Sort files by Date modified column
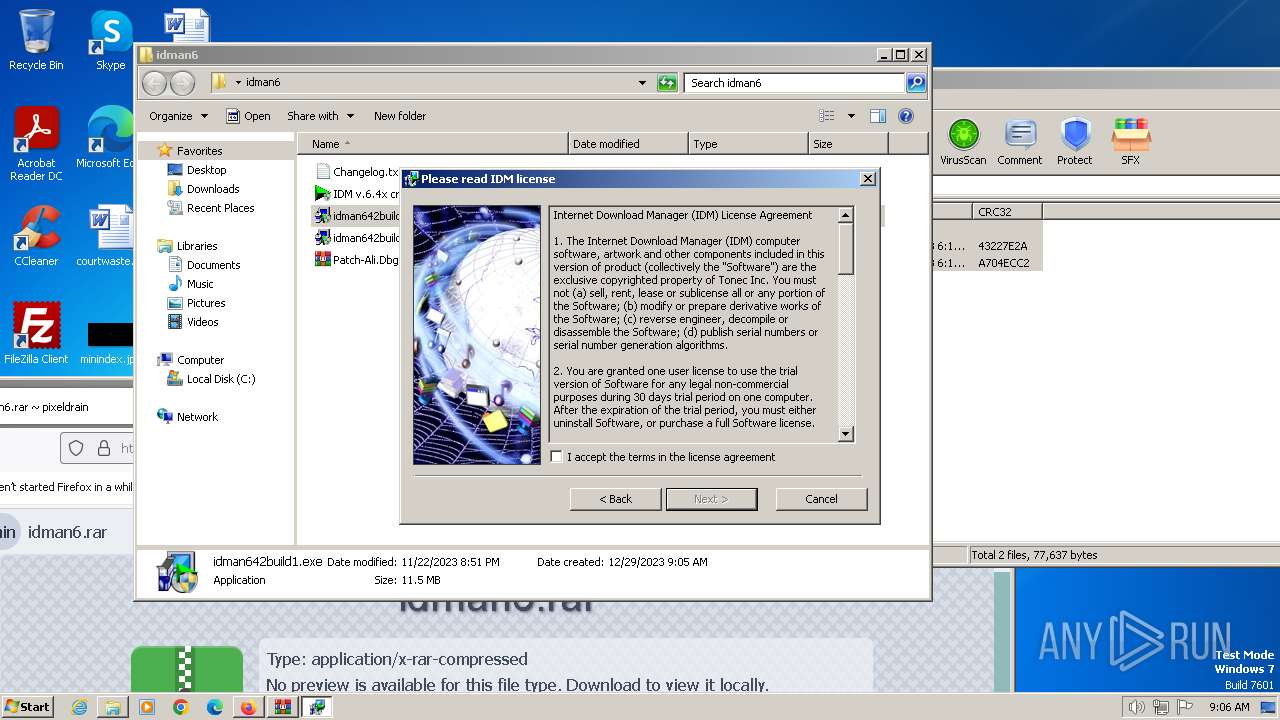Screen dimensions: 1280x720 (628, 144)
